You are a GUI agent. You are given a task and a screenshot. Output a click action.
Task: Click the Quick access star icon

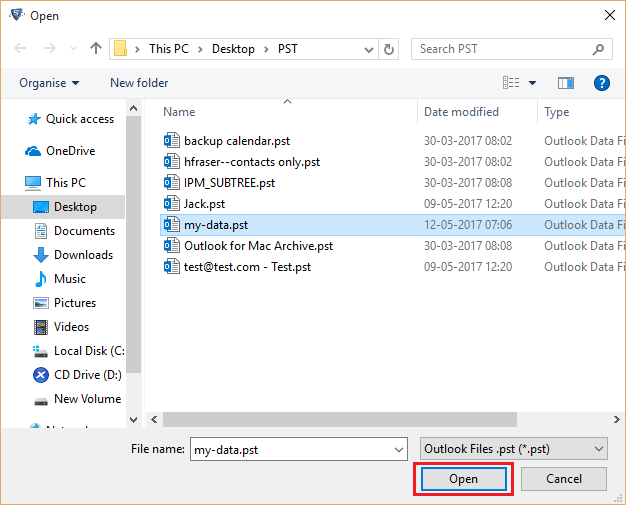(34, 119)
